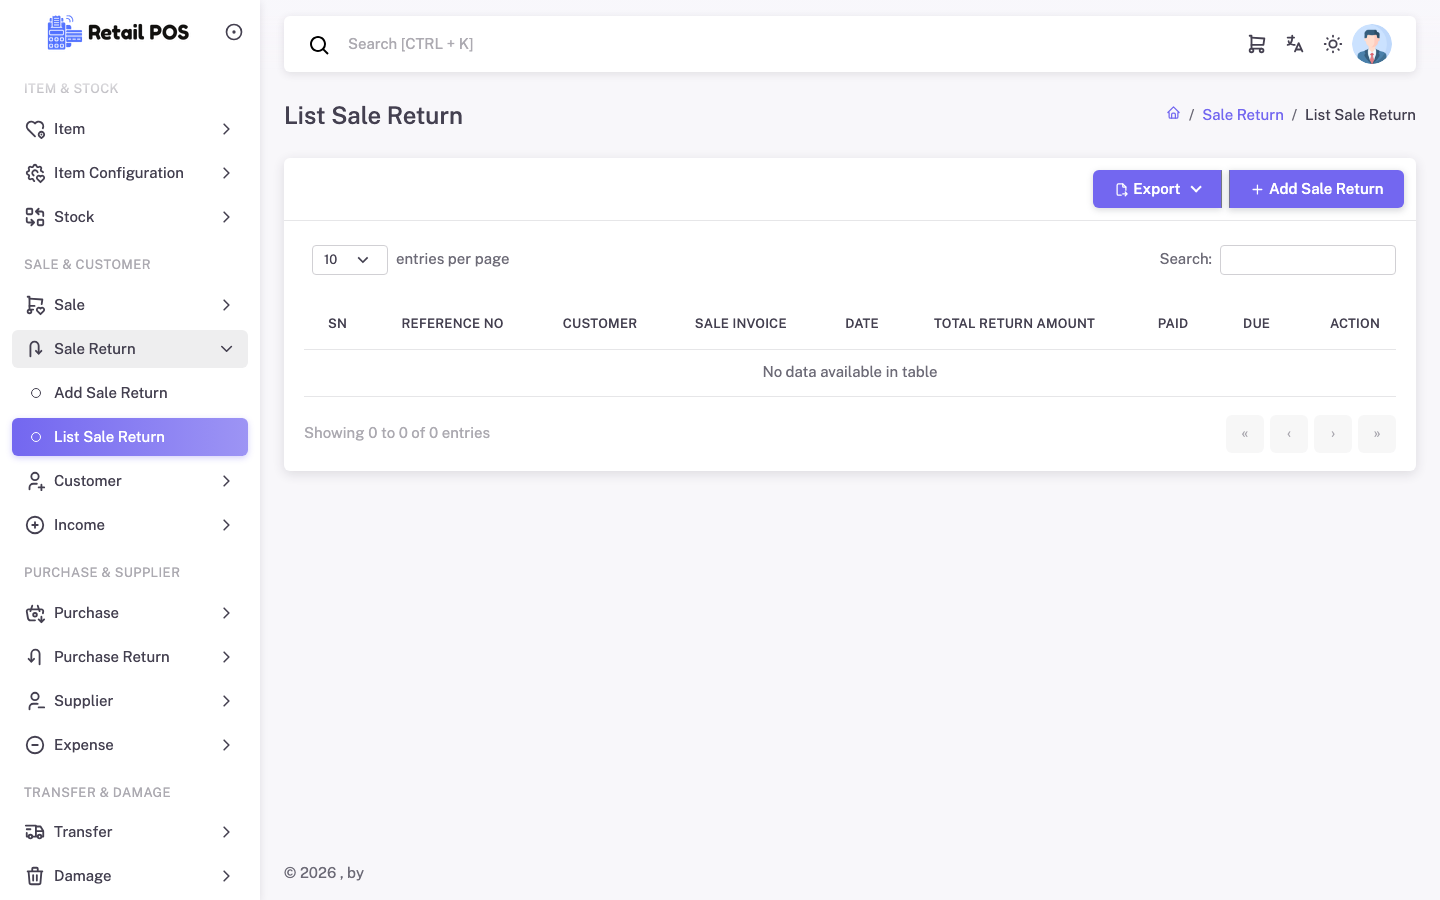Sort table by SALE INVOICE column header
The image size is (1440, 900).
point(741,324)
